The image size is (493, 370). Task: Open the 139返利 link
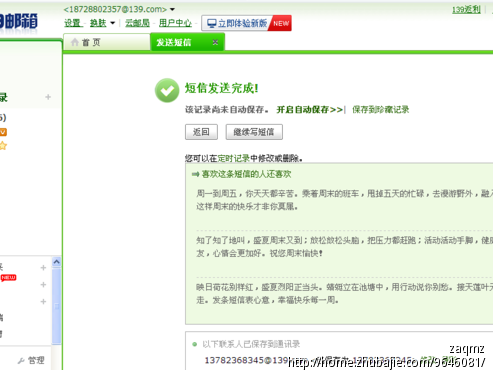(466, 10)
